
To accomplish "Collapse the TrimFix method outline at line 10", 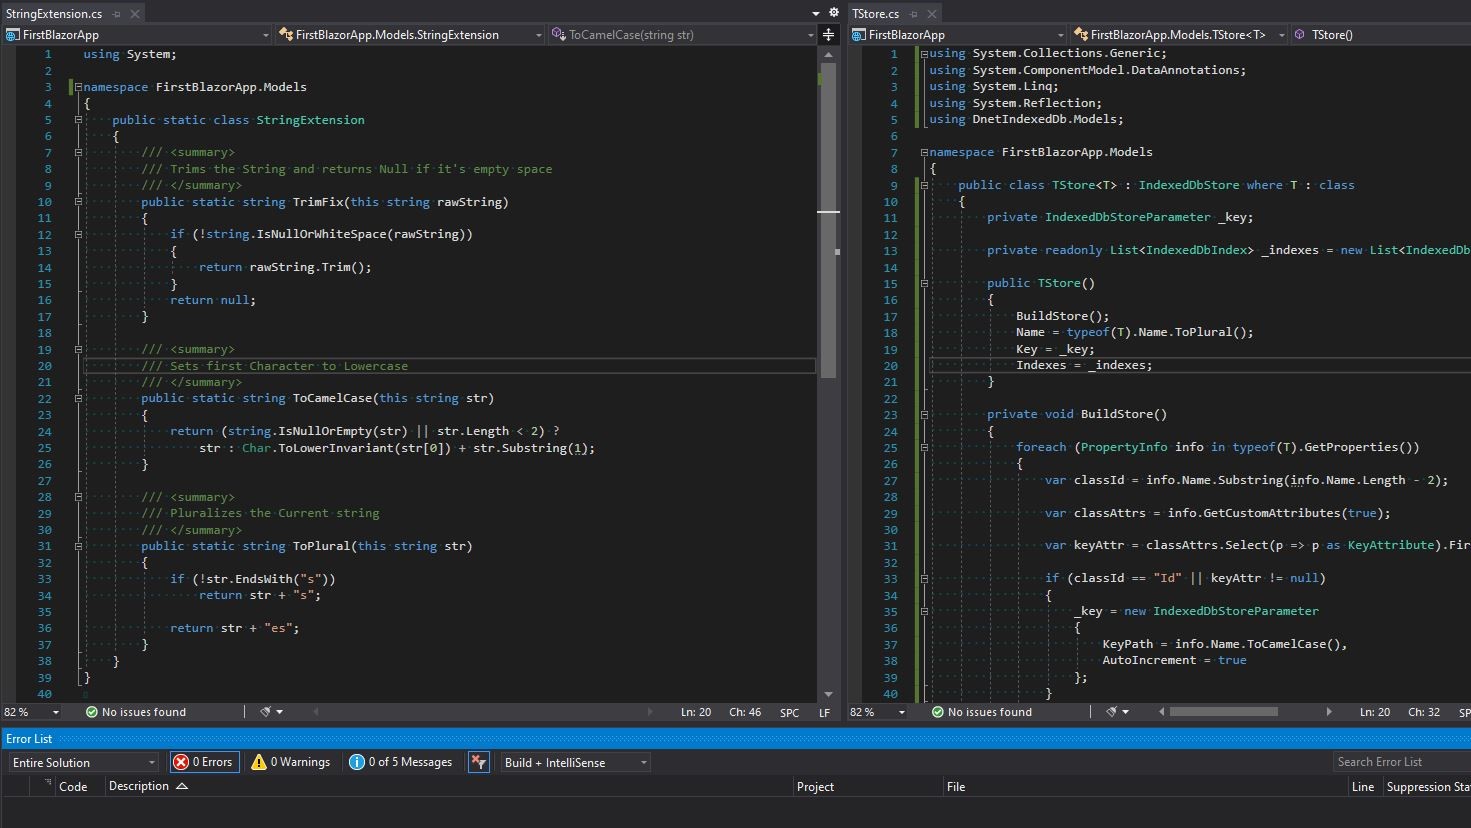I will pyautogui.click(x=78, y=202).
